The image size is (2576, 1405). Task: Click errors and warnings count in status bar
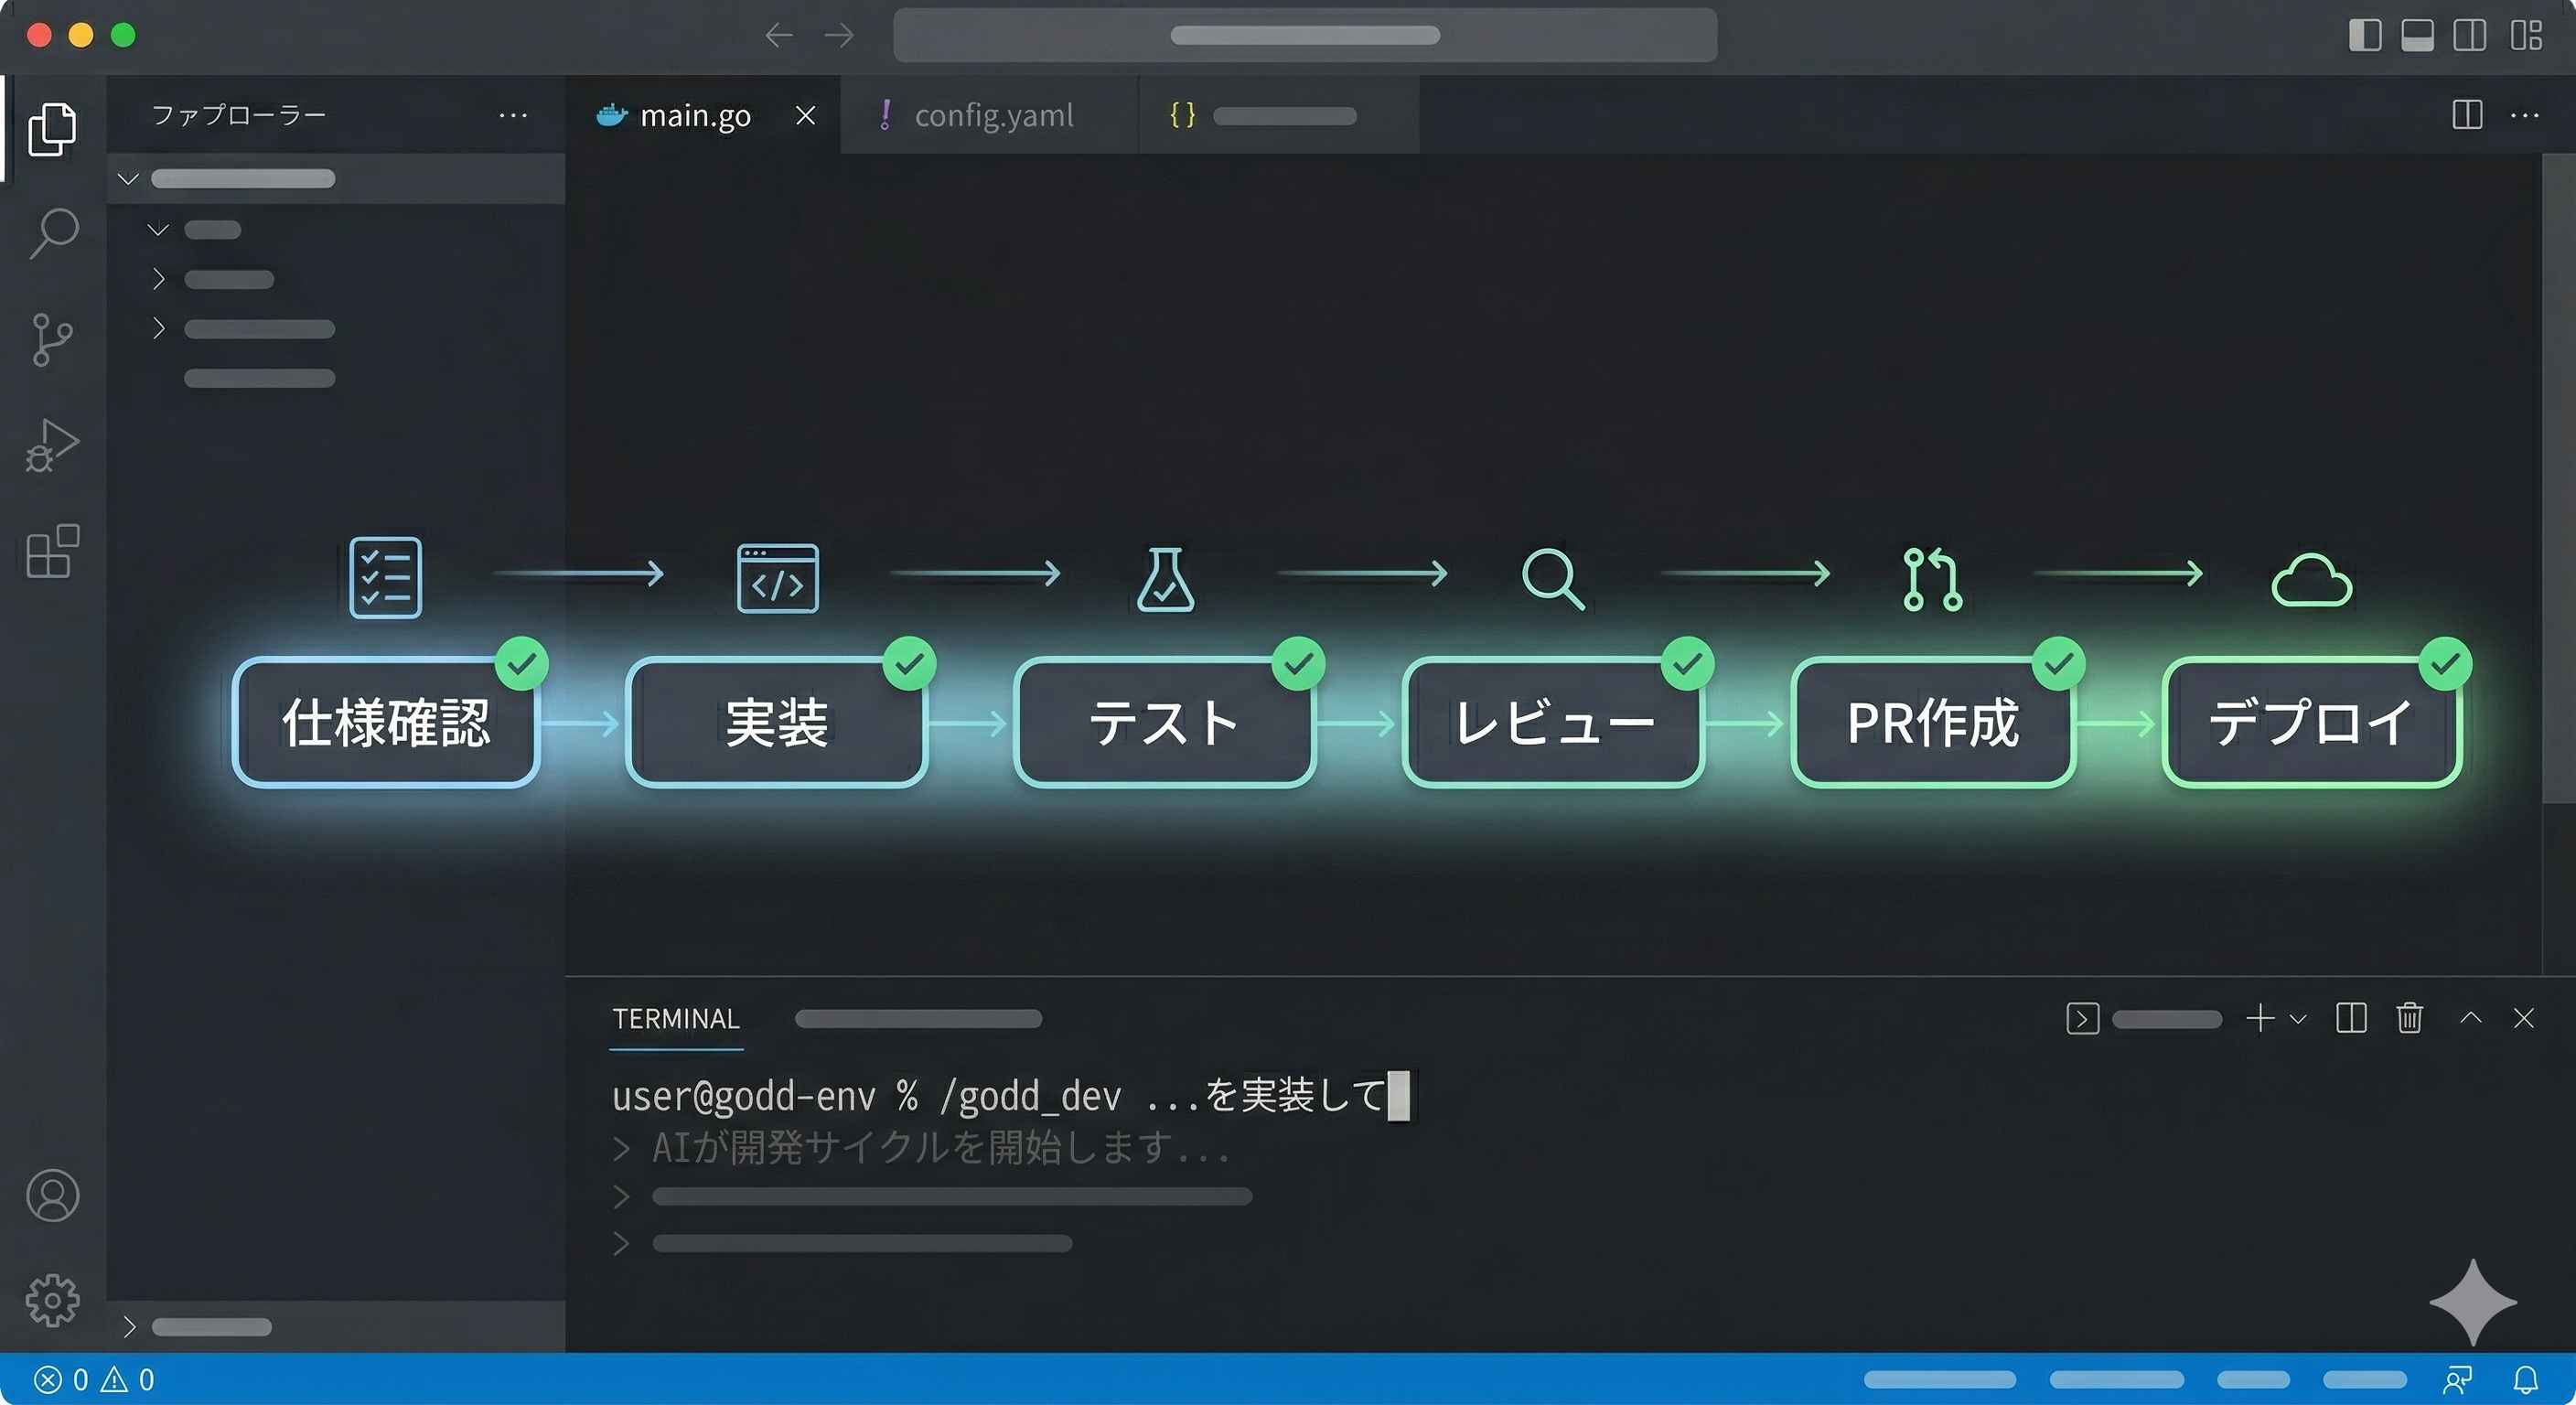tap(95, 1380)
